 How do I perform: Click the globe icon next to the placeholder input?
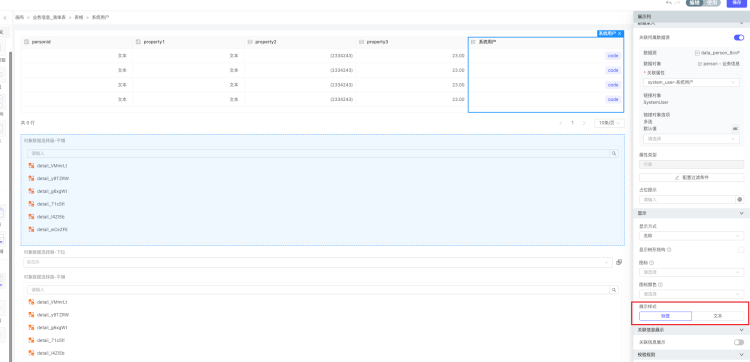coord(740,199)
